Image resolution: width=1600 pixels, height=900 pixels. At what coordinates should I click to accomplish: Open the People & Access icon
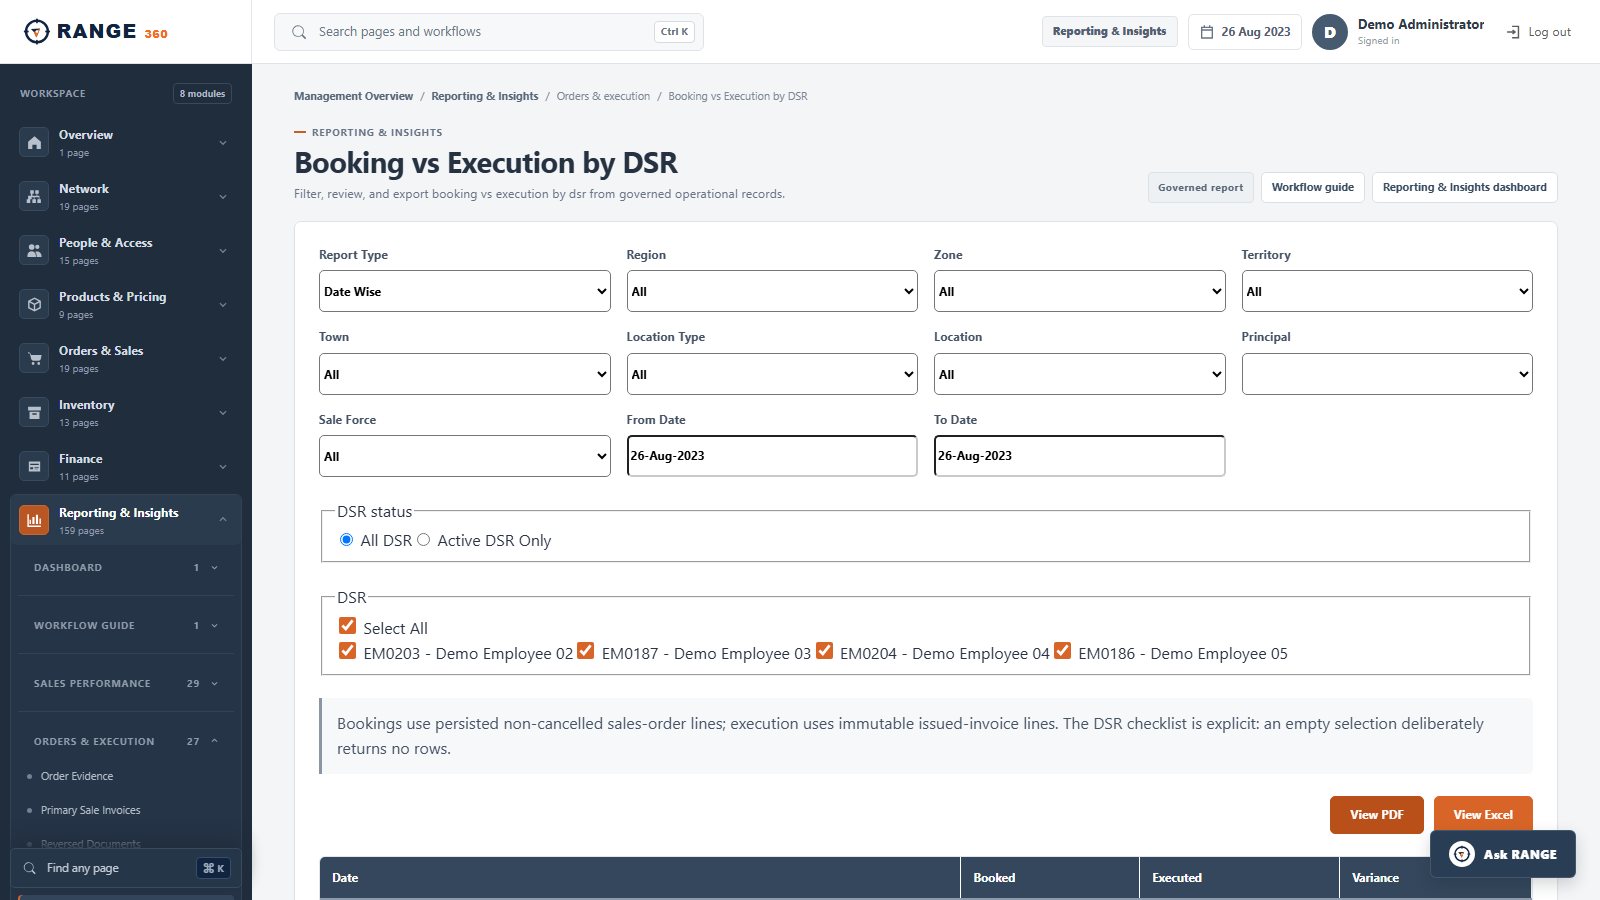click(34, 250)
